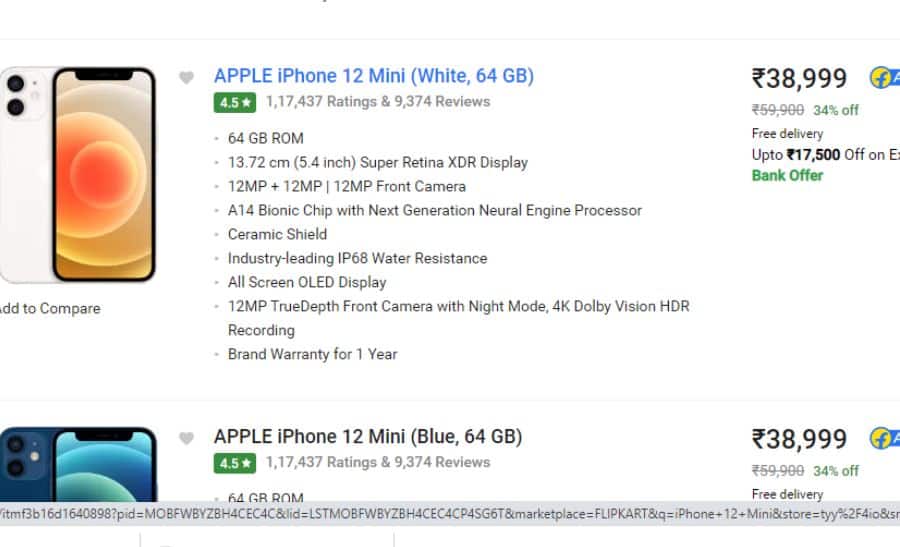Image resolution: width=900 pixels, height=547 pixels.
Task: Click Brand Warranty for 1 Year specification
Action: [x=312, y=354]
